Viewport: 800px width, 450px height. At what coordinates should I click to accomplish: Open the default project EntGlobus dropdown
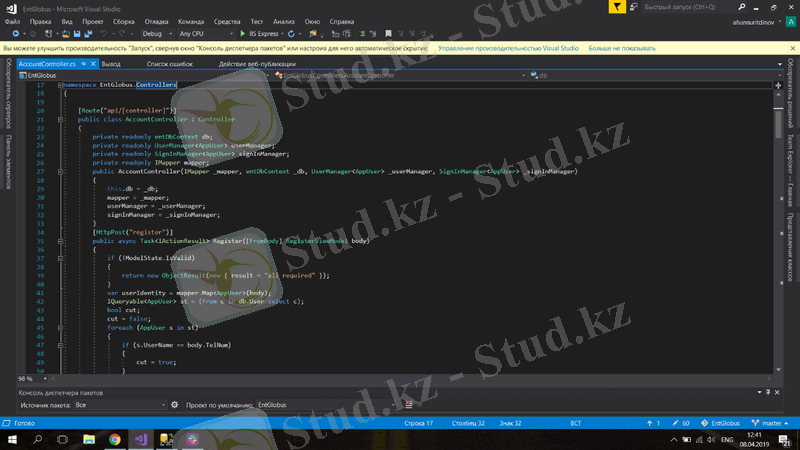tap(327, 405)
